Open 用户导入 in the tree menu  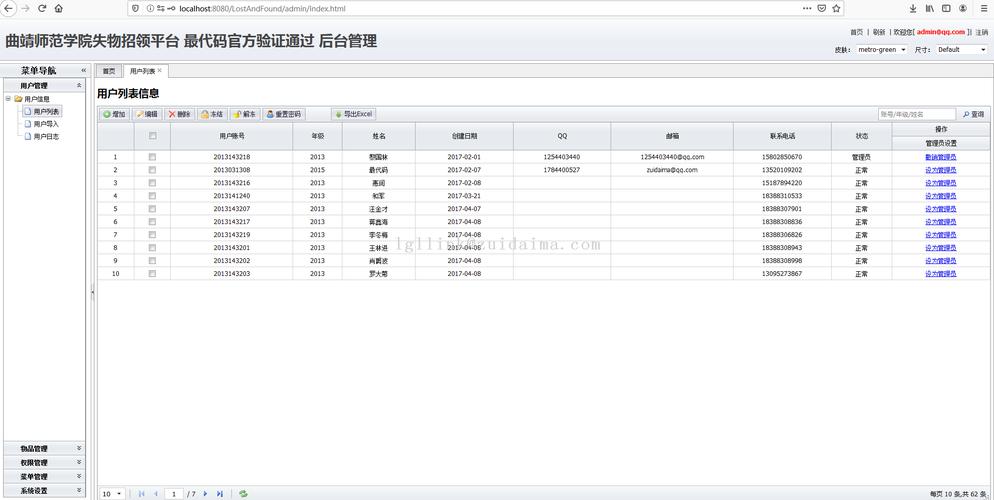point(46,124)
